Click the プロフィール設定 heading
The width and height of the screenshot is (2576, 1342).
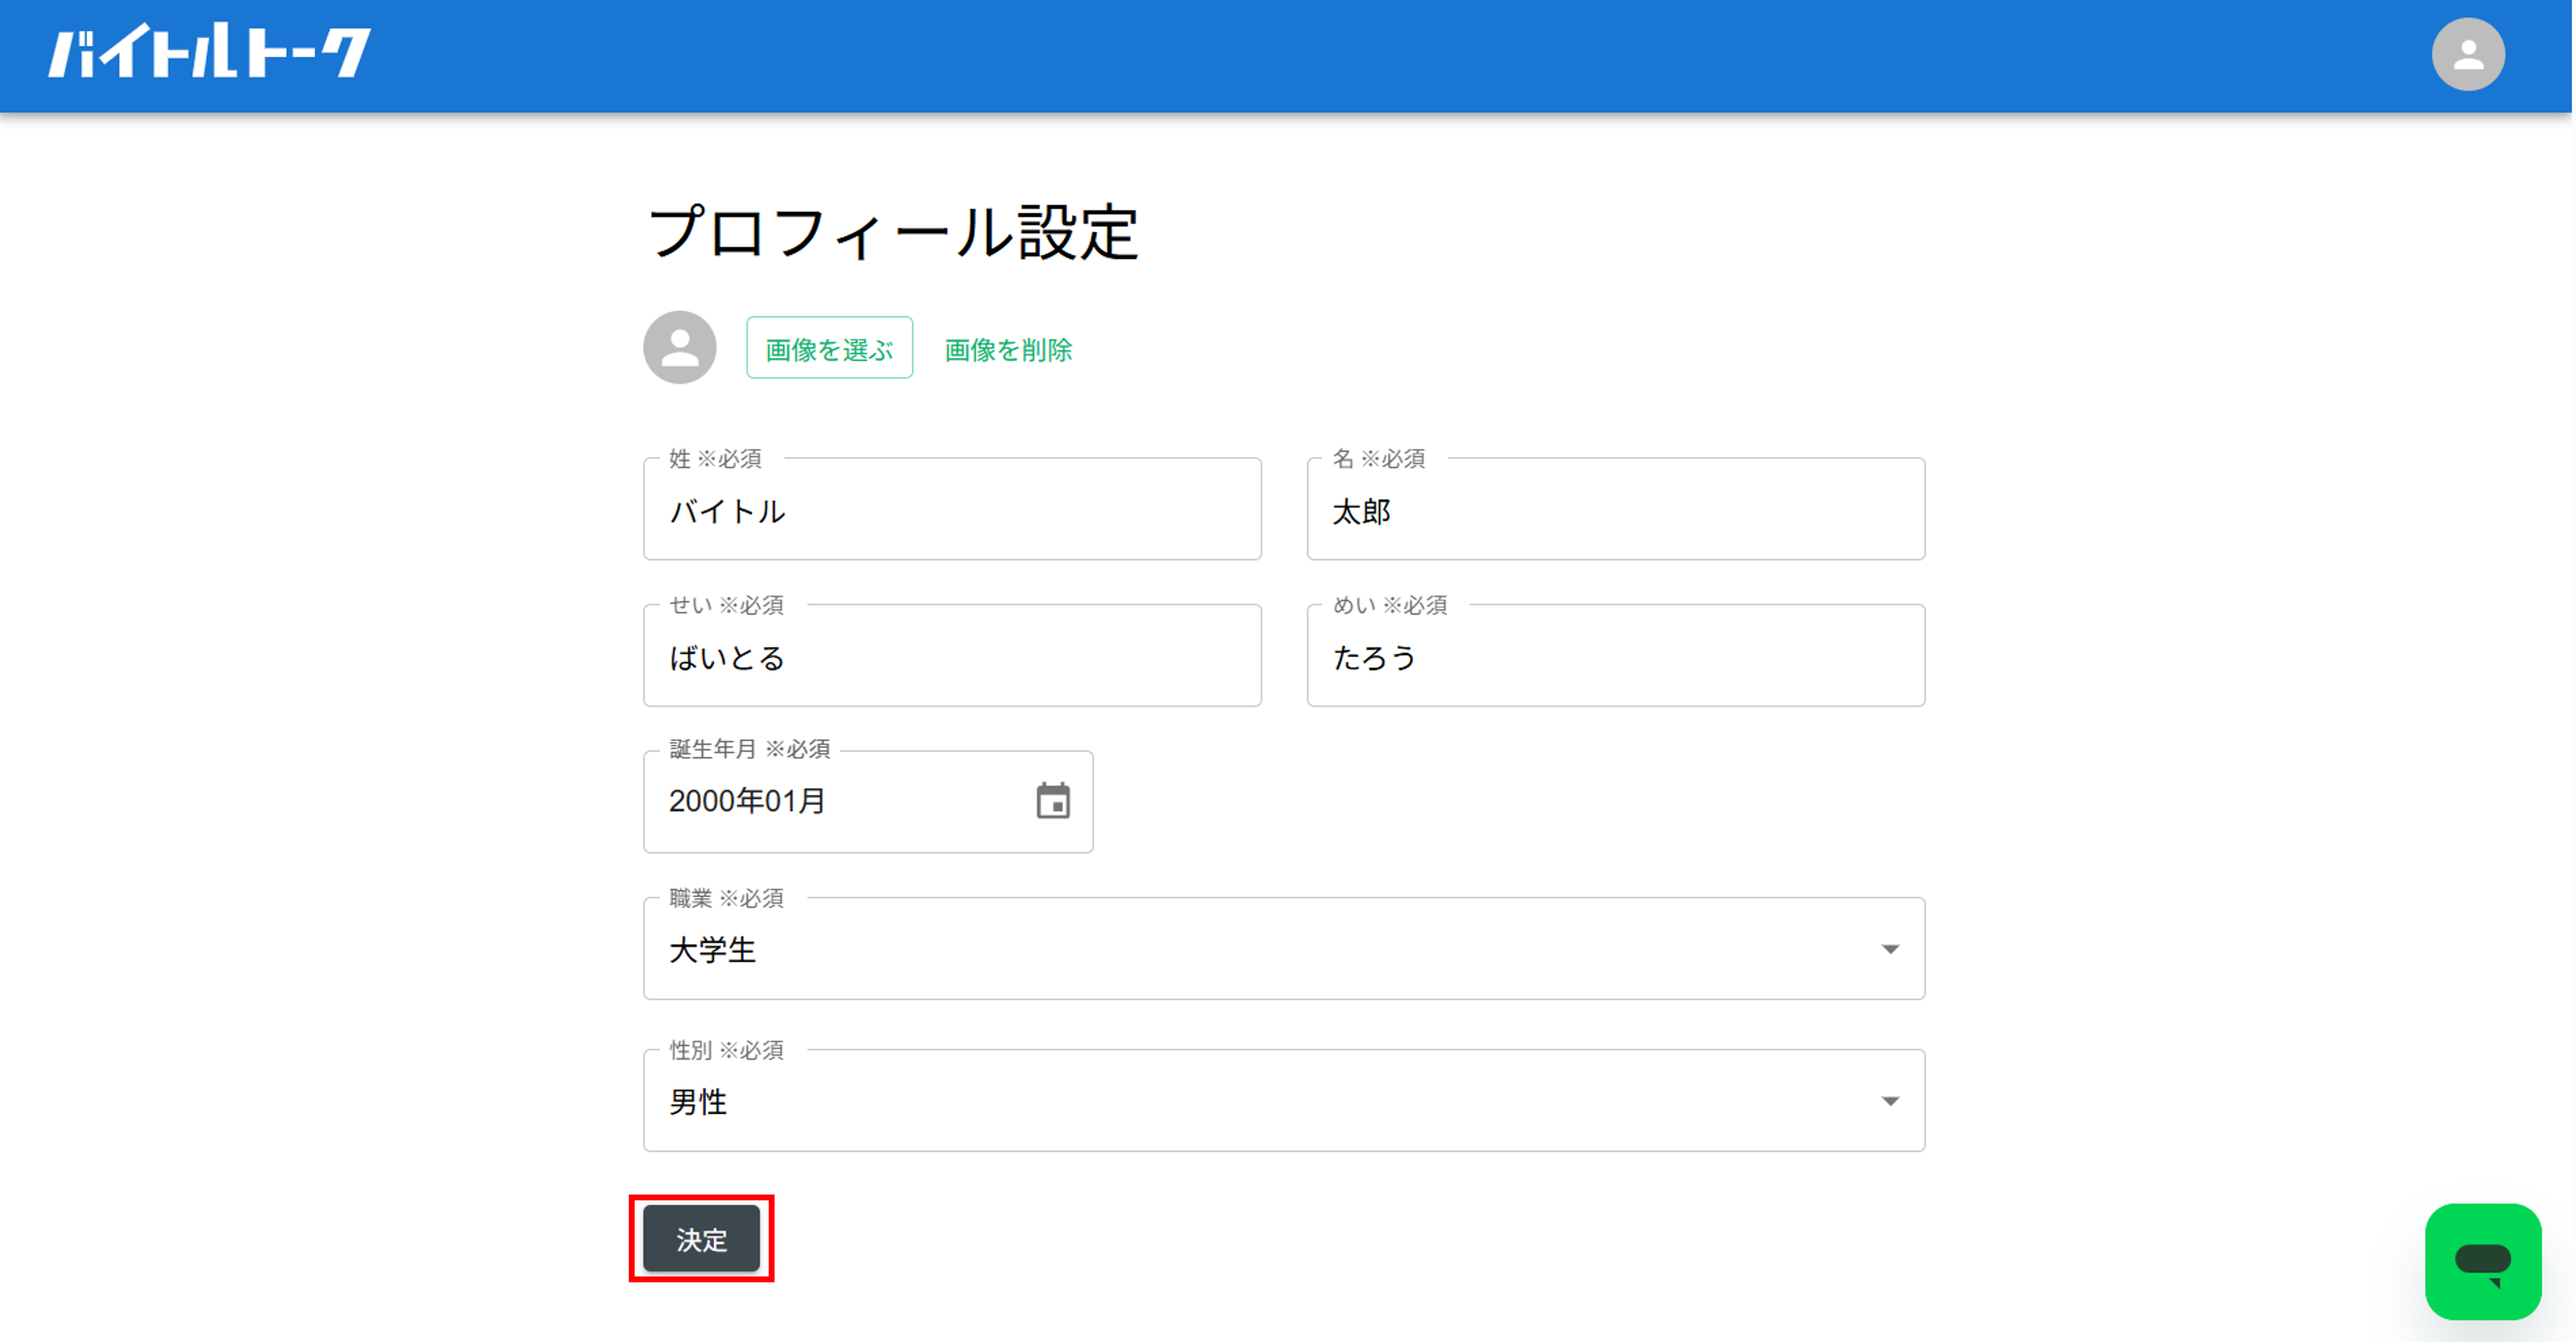(x=893, y=232)
